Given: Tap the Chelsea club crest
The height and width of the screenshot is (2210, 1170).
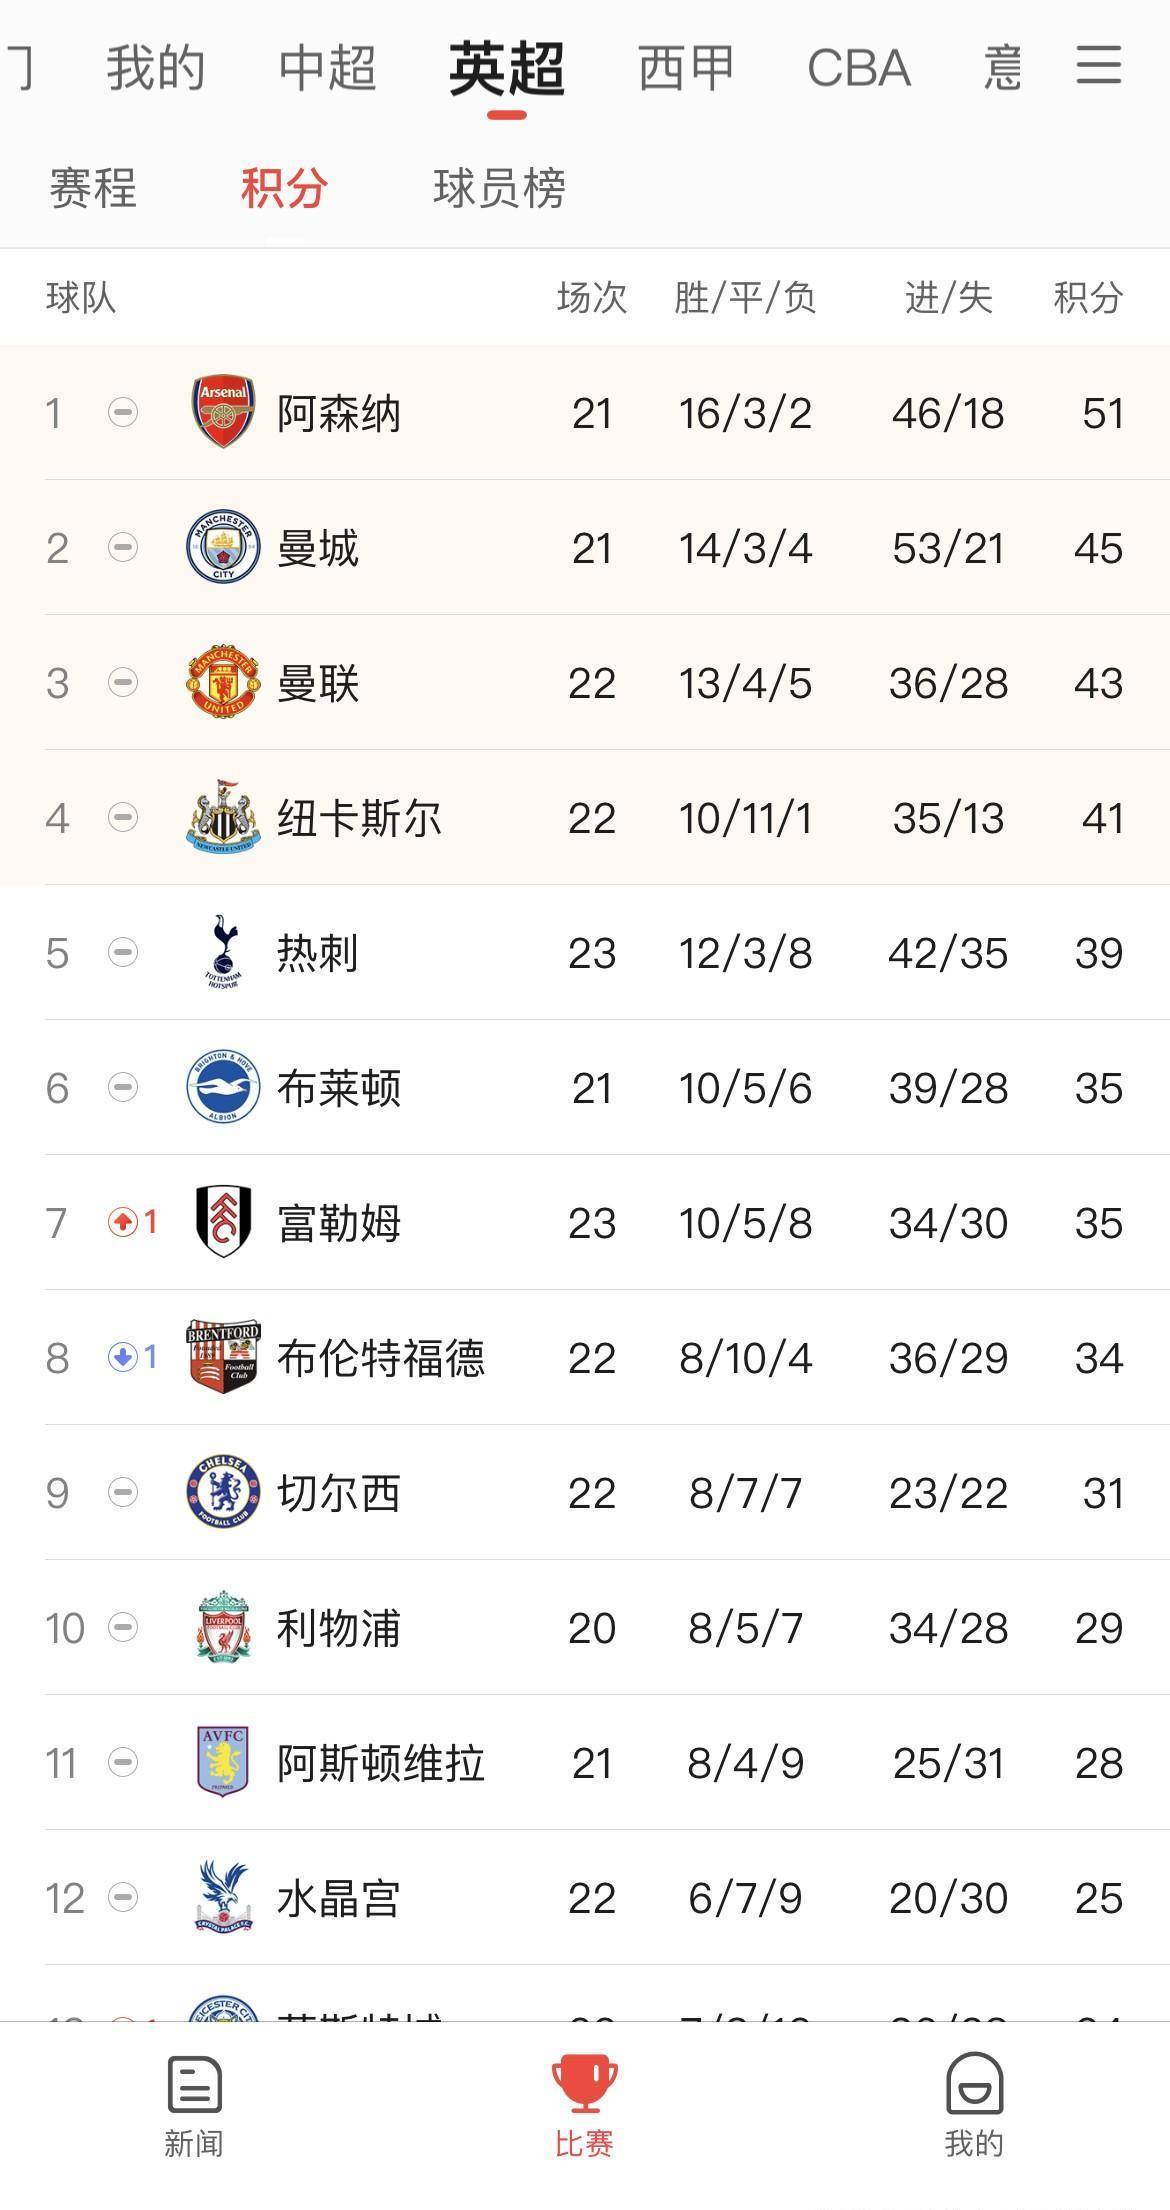Looking at the screenshot, I should point(223,1492).
